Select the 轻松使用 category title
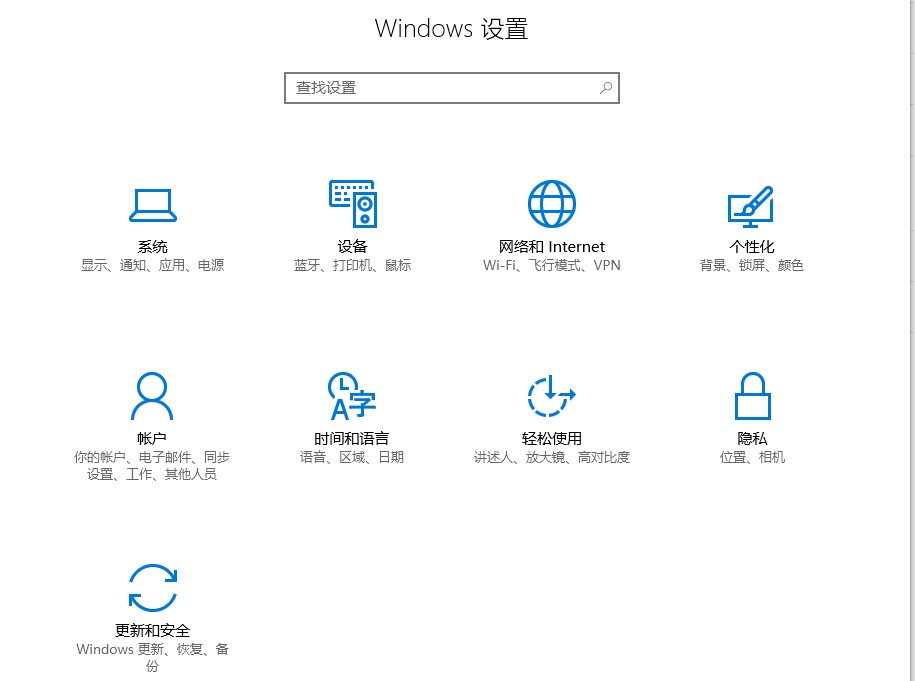The height and width of the screenshot is (681, 915). pyautogui.click(x=551, y=439)
